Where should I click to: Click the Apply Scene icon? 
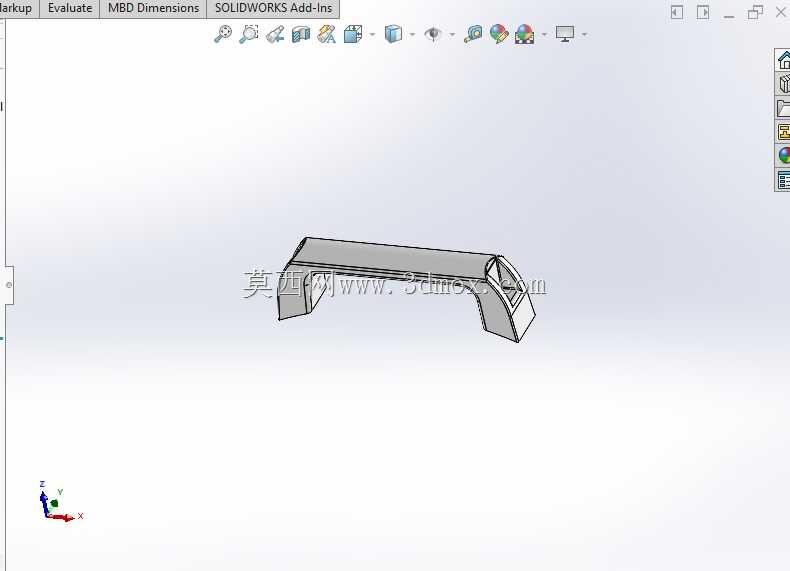(x=524, y=34)
